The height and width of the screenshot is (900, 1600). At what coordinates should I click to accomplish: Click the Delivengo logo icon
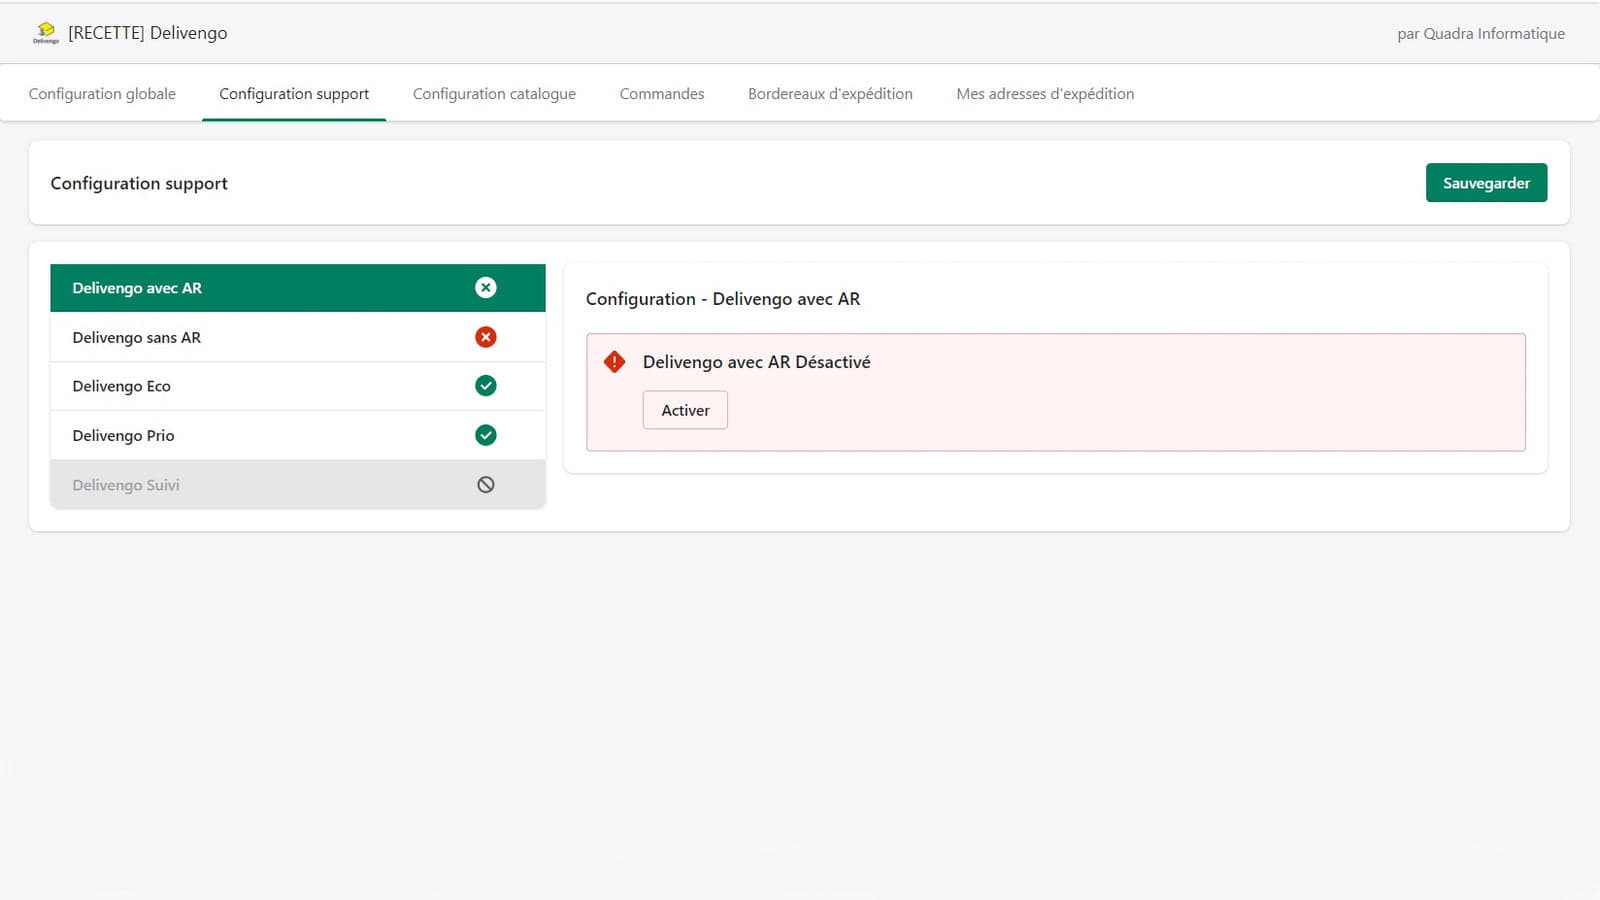click(x=45, y=32)
